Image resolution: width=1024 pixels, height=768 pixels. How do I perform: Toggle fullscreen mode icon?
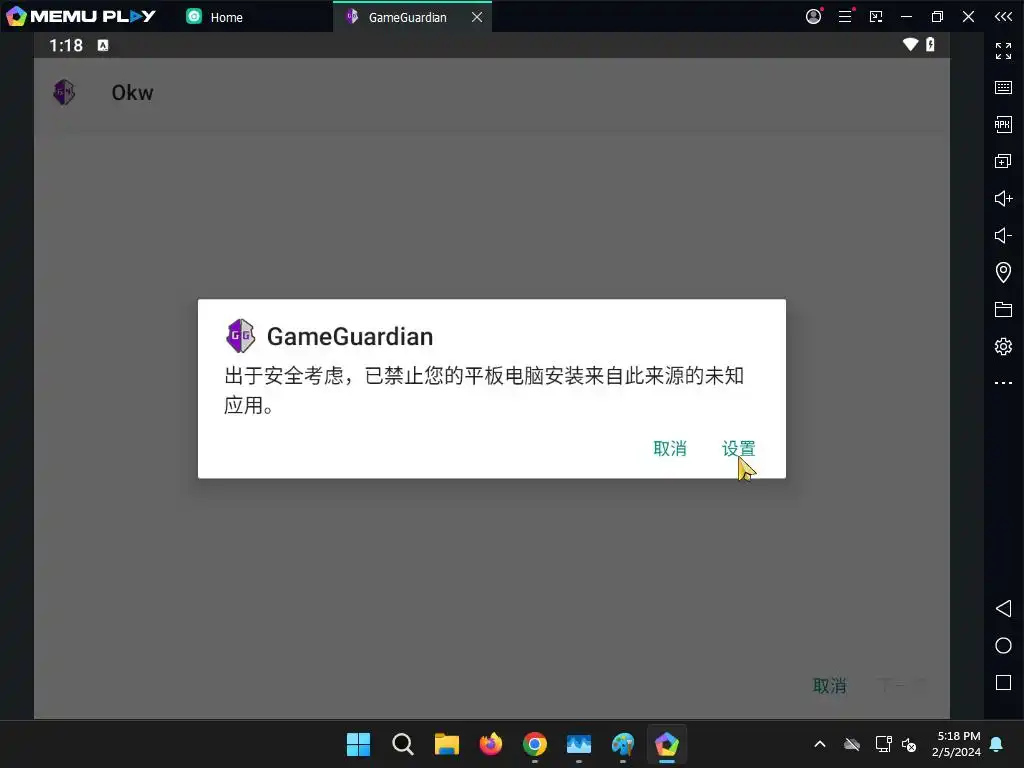click(1003, 50)
